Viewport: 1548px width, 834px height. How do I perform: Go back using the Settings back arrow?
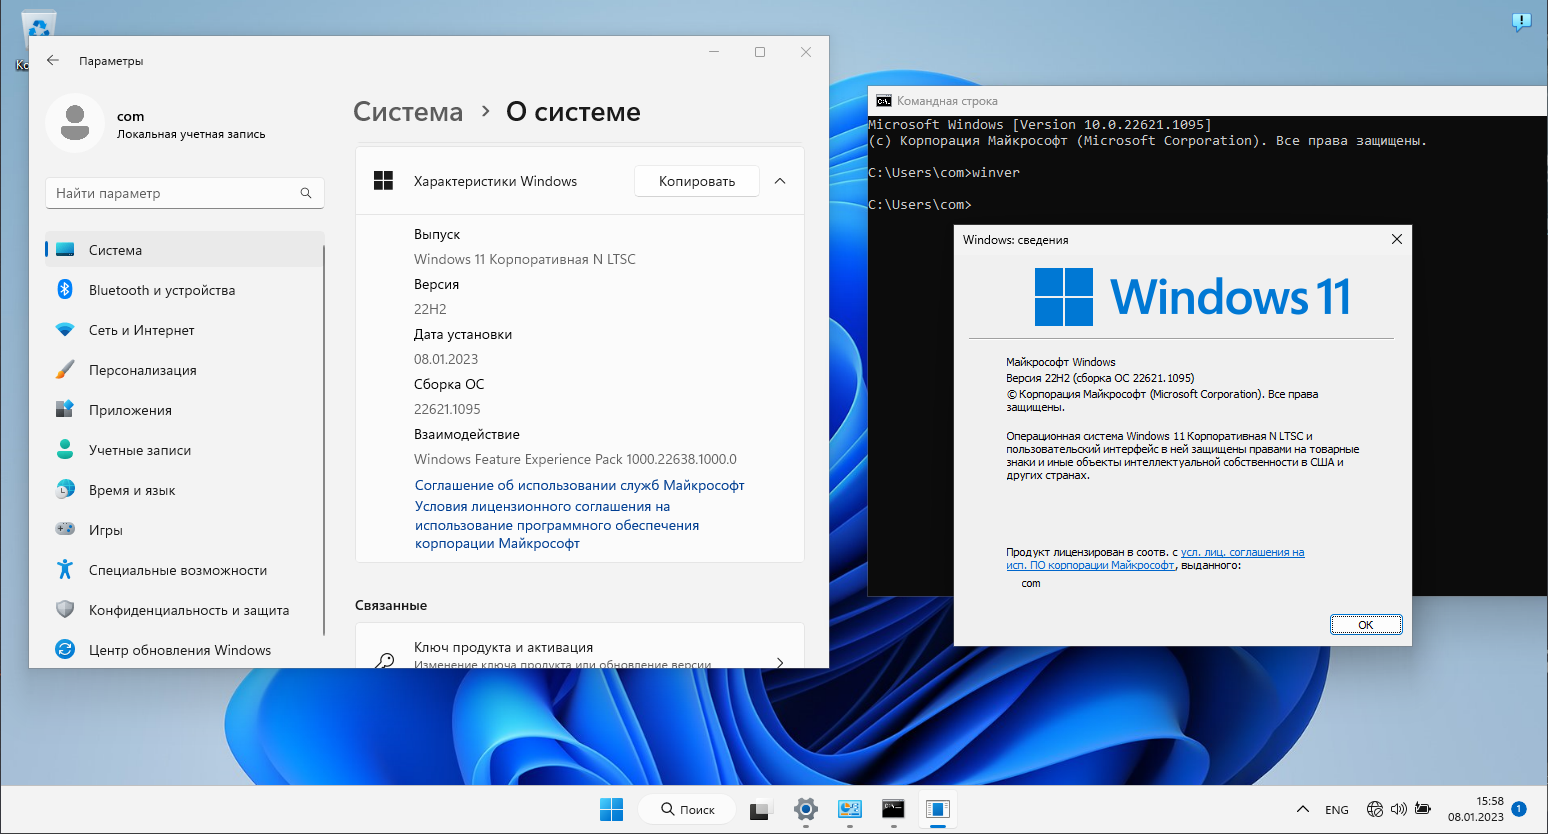53,60
